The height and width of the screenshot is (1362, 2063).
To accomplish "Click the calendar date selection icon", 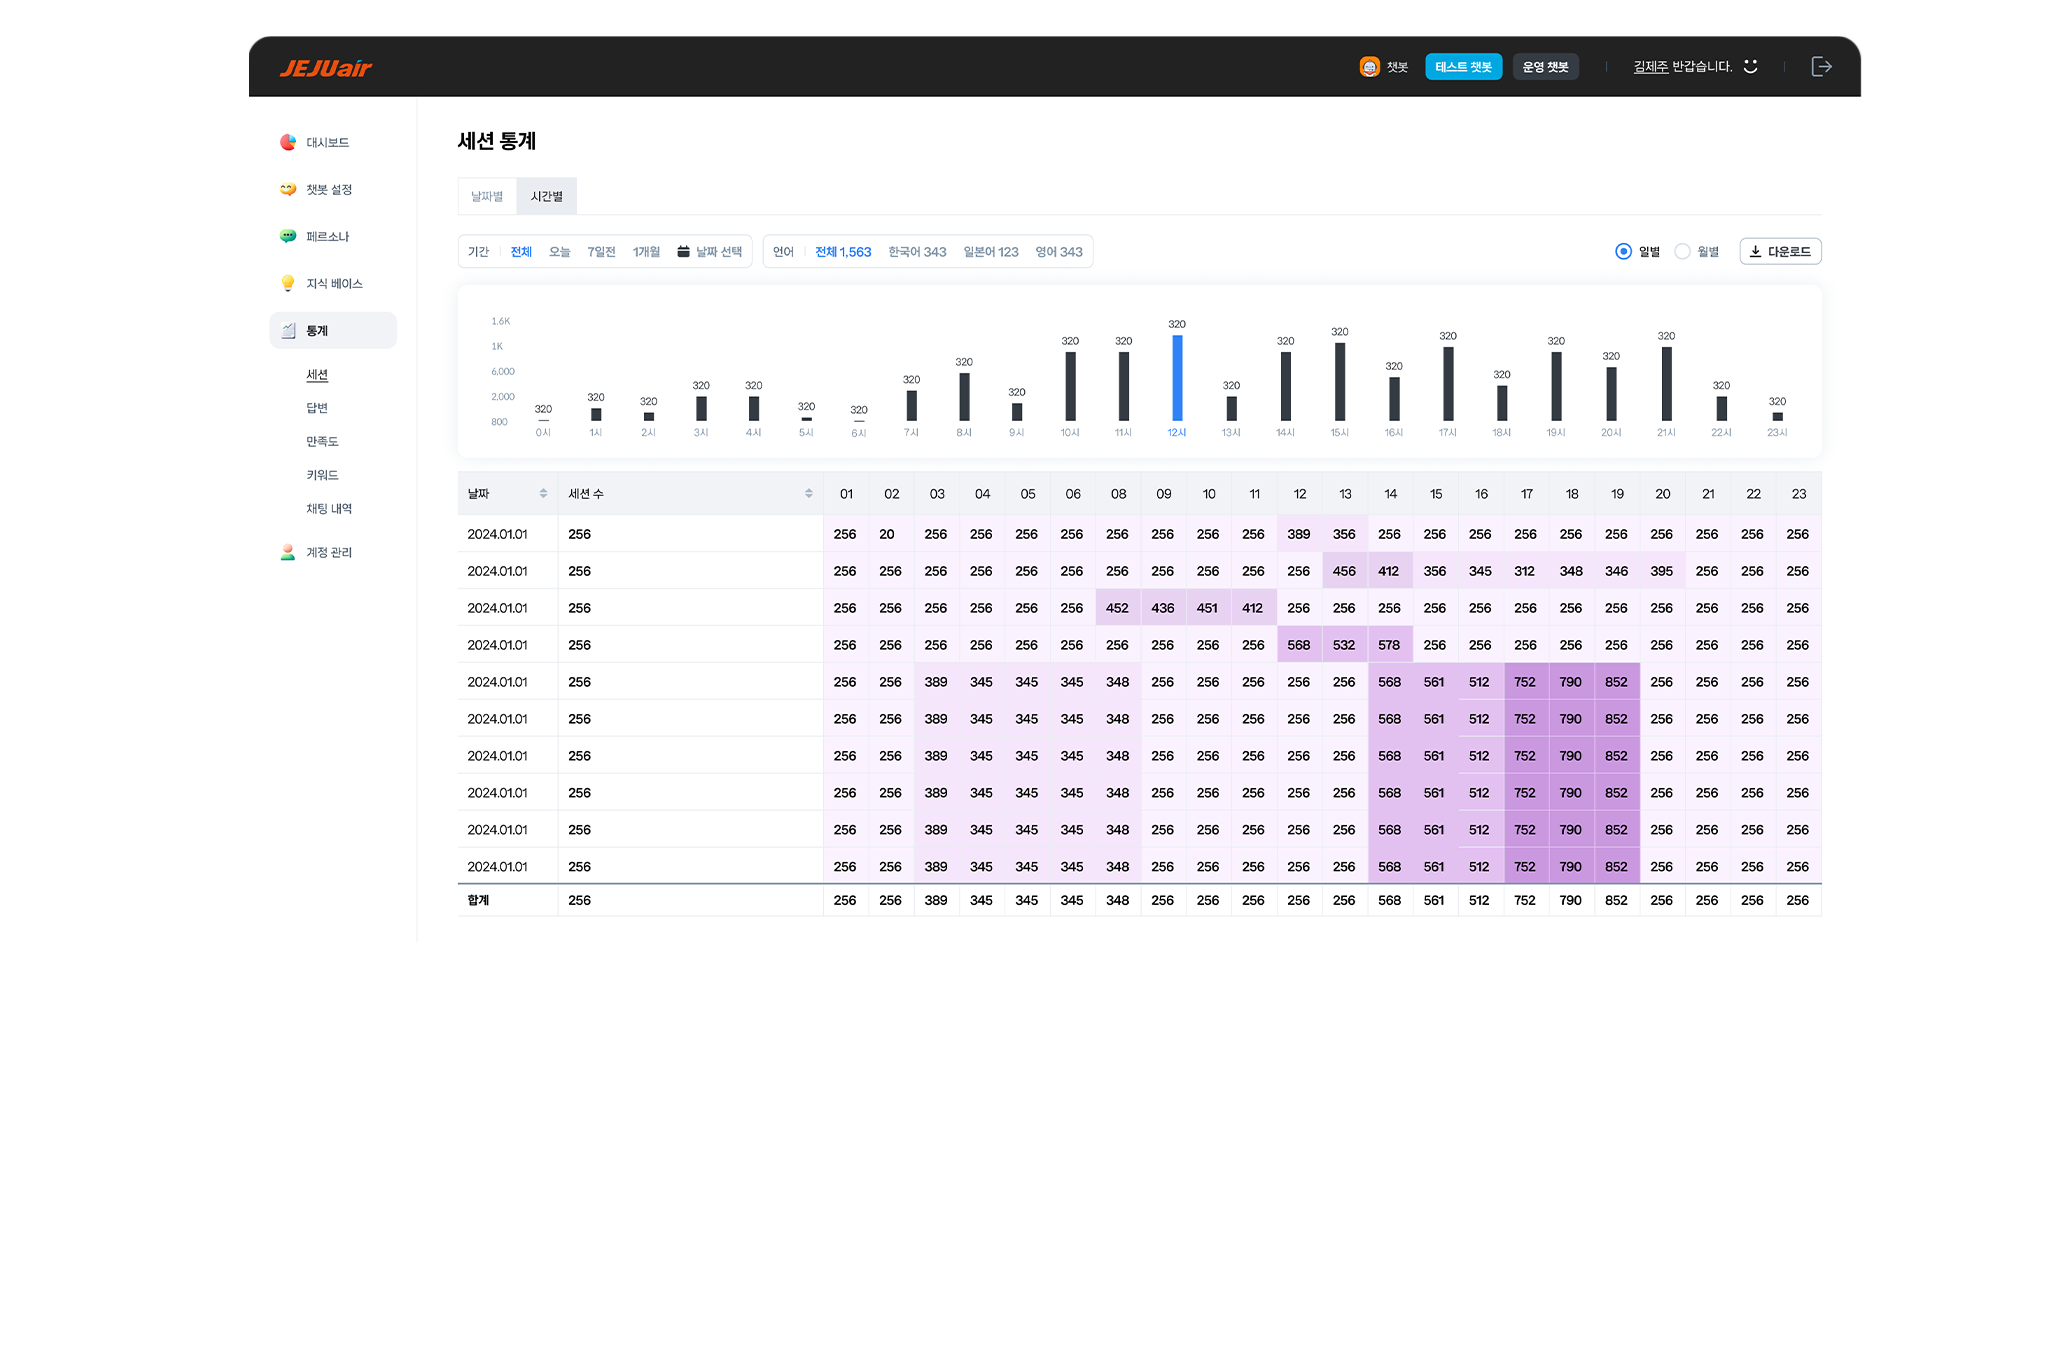I will 684,252.
